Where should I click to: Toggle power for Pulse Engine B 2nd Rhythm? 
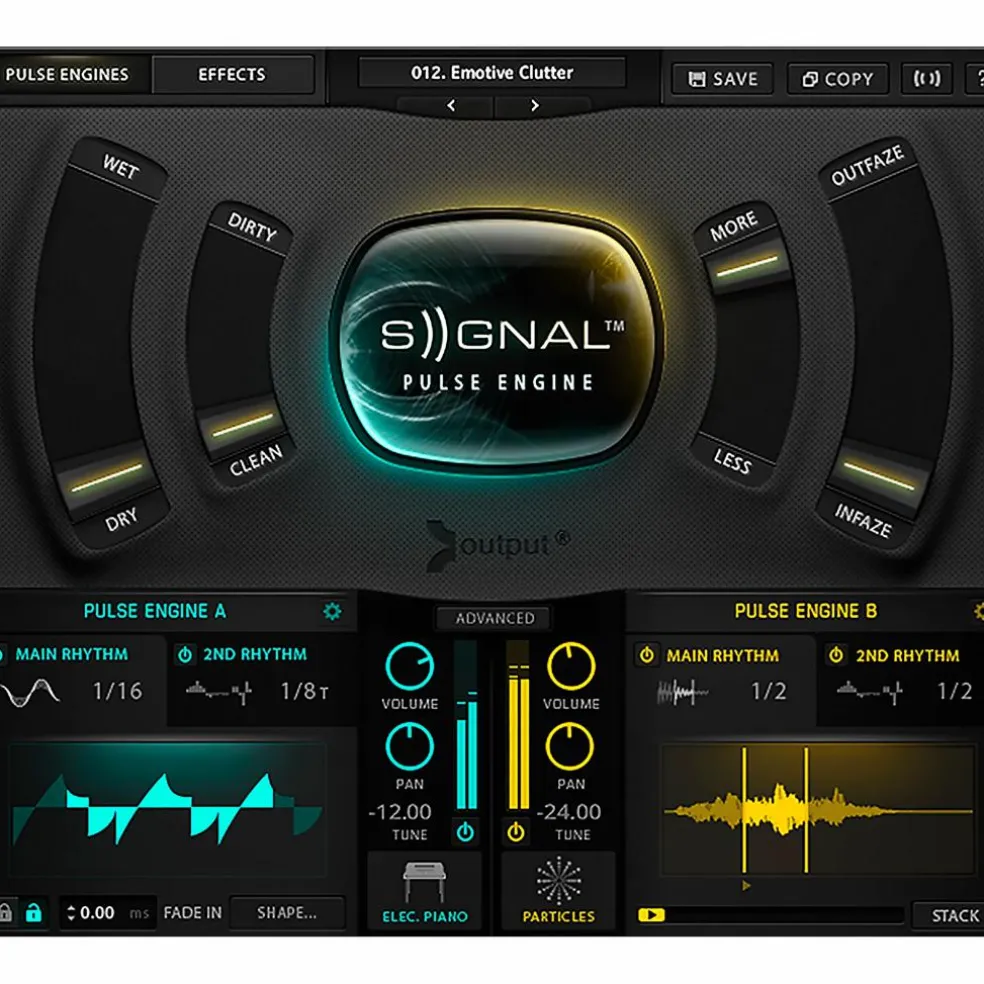coord(836,655)
